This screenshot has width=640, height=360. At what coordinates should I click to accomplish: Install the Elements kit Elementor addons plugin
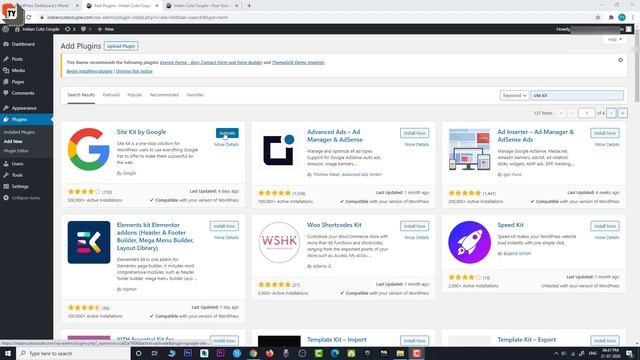pos(224,226)
